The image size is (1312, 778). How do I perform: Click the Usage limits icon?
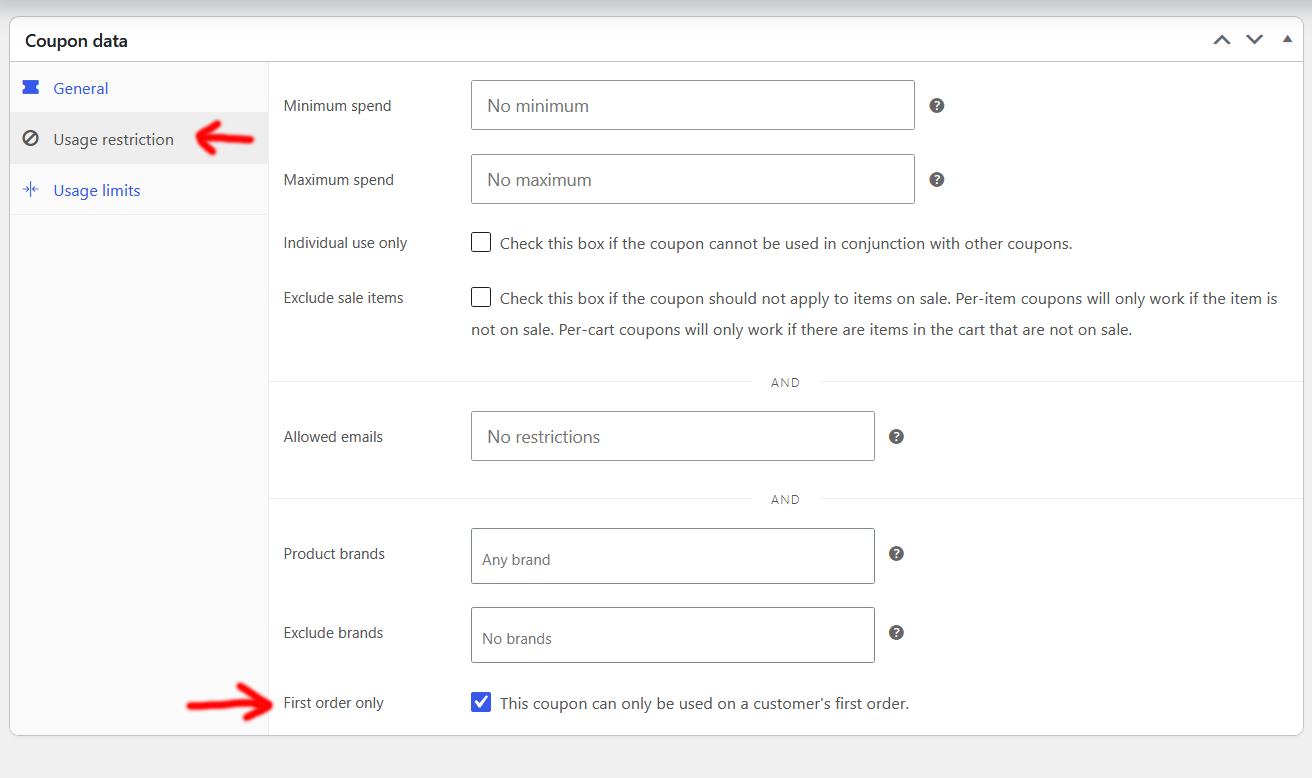click(31, 190)
